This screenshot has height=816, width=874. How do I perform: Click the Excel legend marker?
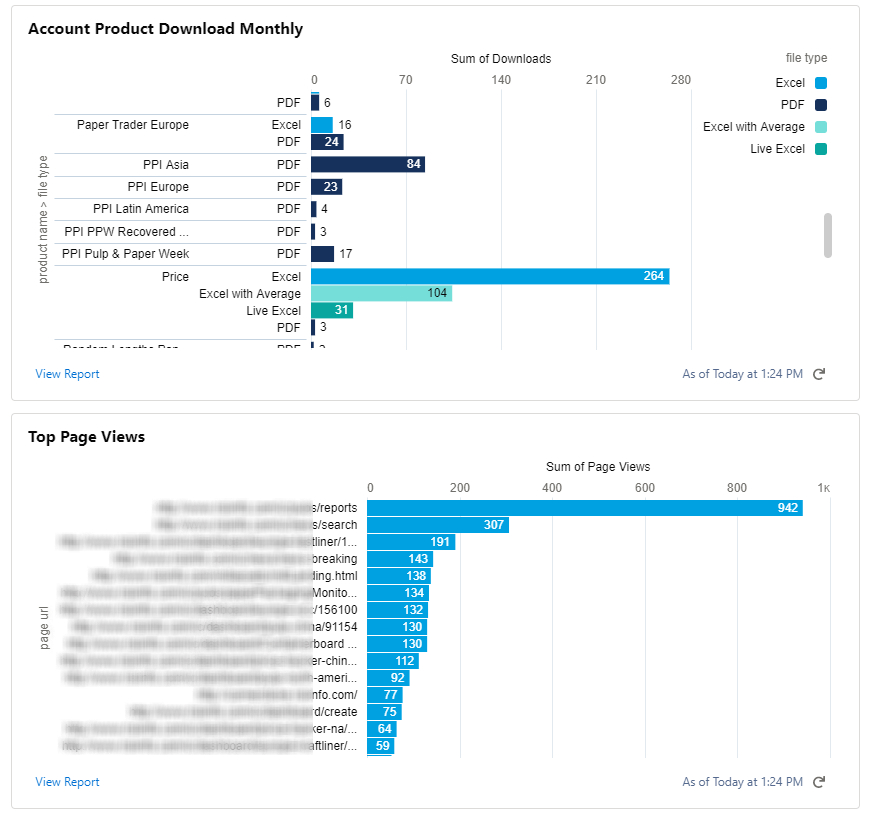click(823, 82)
